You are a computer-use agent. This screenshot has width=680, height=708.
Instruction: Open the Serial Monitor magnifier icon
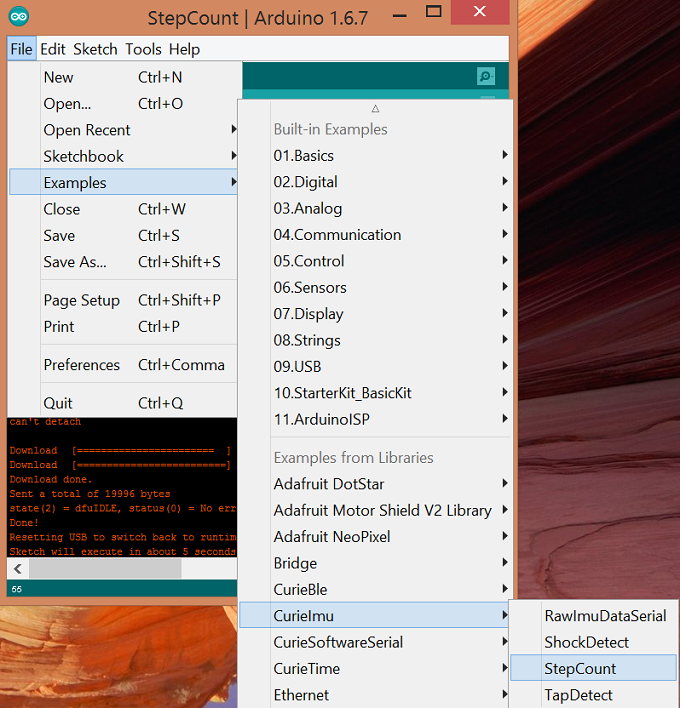click(x=485, y=76)
